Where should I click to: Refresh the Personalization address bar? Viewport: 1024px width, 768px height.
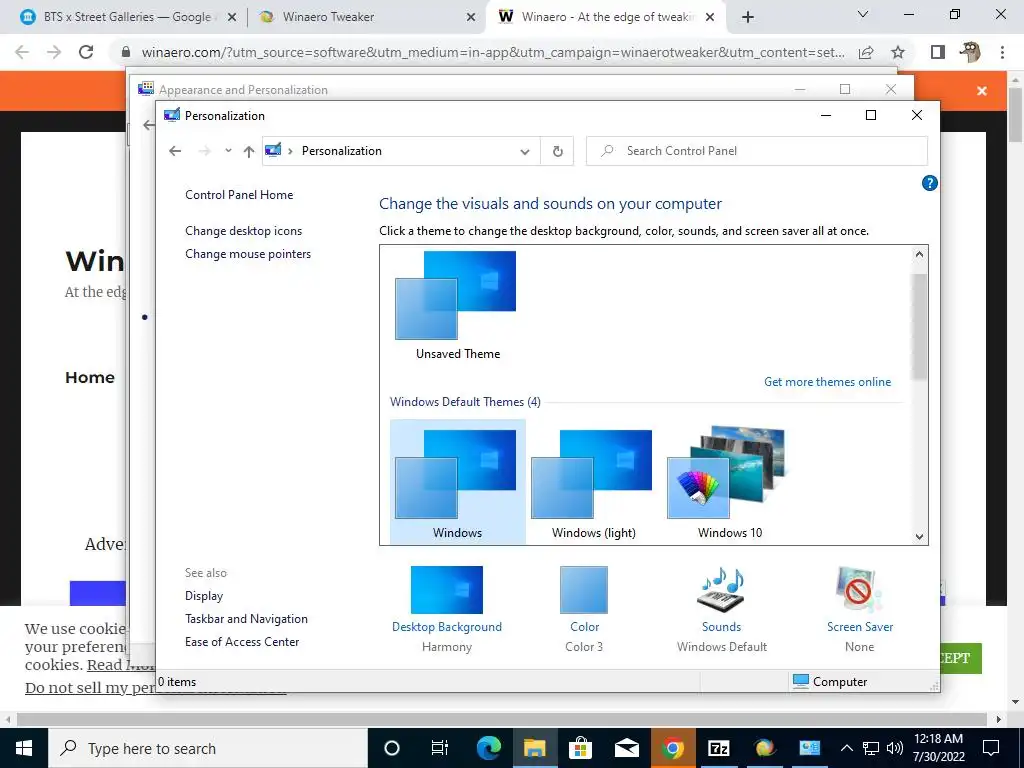click(558, 151)
